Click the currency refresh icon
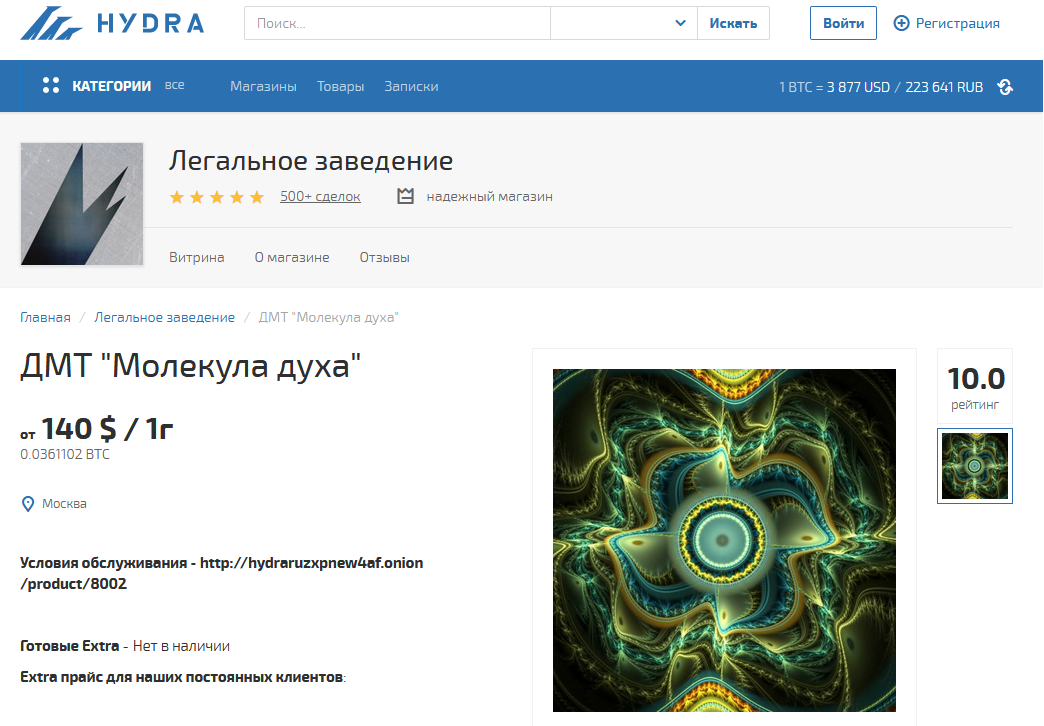 [x=1005, y=87]
